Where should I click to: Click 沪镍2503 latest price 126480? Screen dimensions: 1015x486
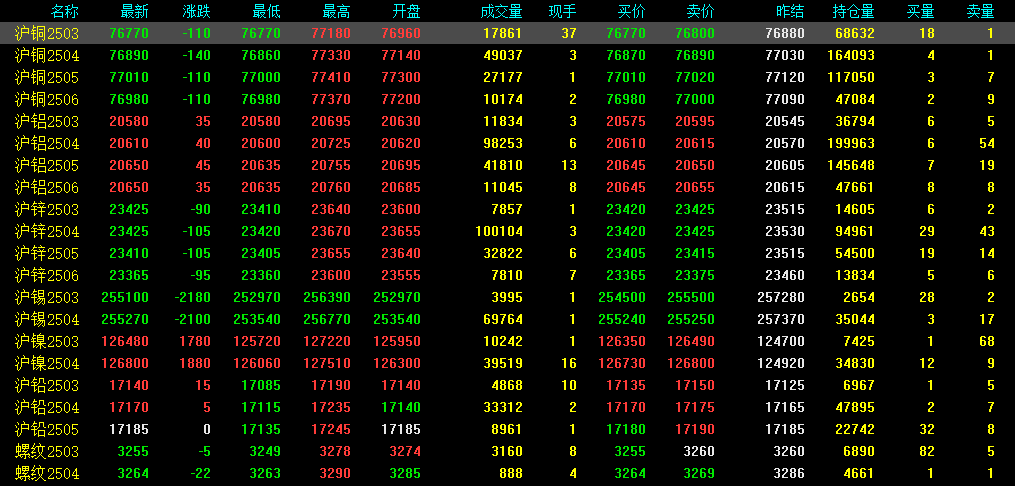pyautogui.click(x=125, y=342)
